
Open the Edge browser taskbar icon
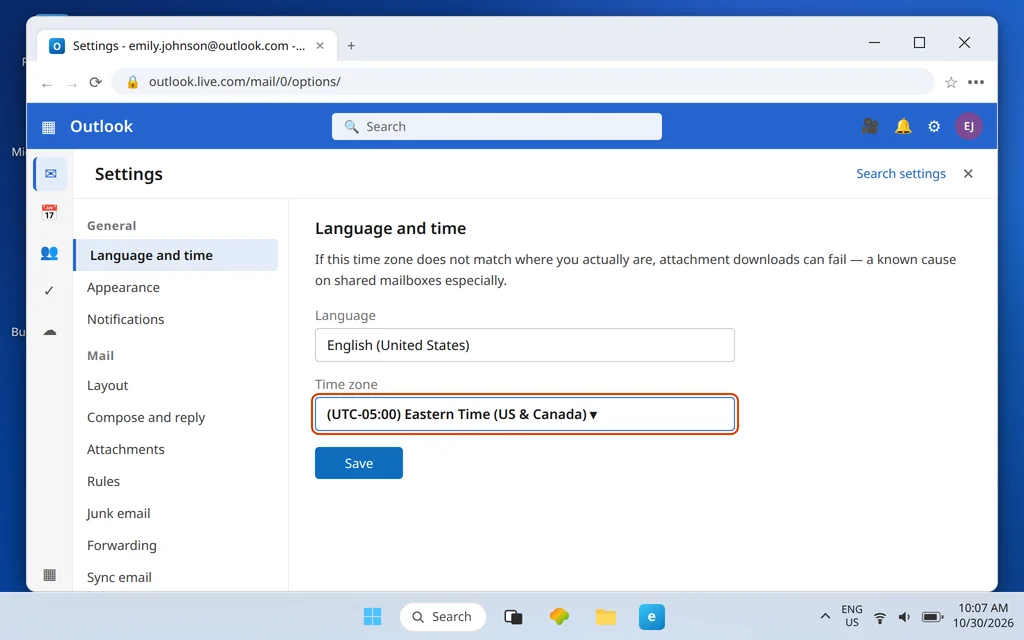[x=652, y=616]
